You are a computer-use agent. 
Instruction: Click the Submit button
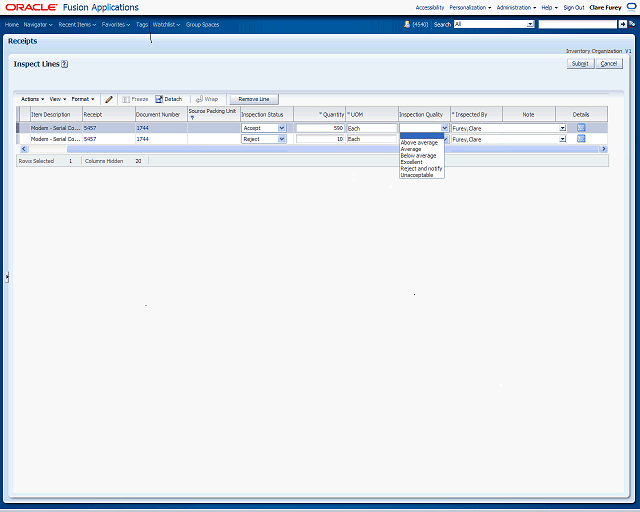tap(580, 63)
